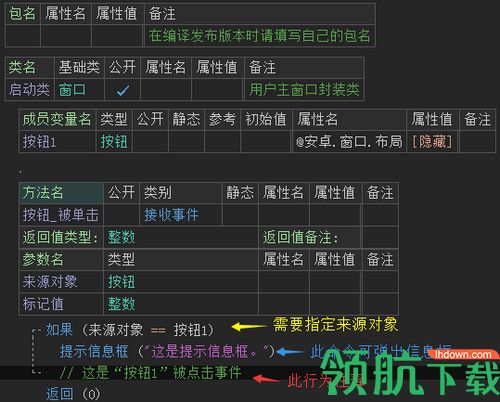Select the base class 窗口
500x402 pixels.
point(72,90)
